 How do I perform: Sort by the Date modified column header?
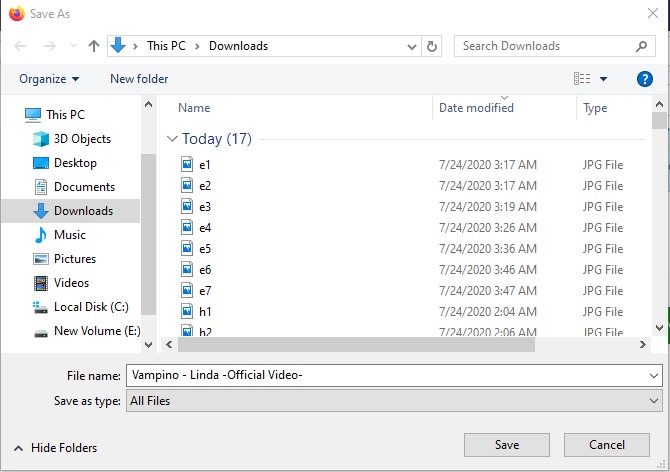[x=476, y=108]
